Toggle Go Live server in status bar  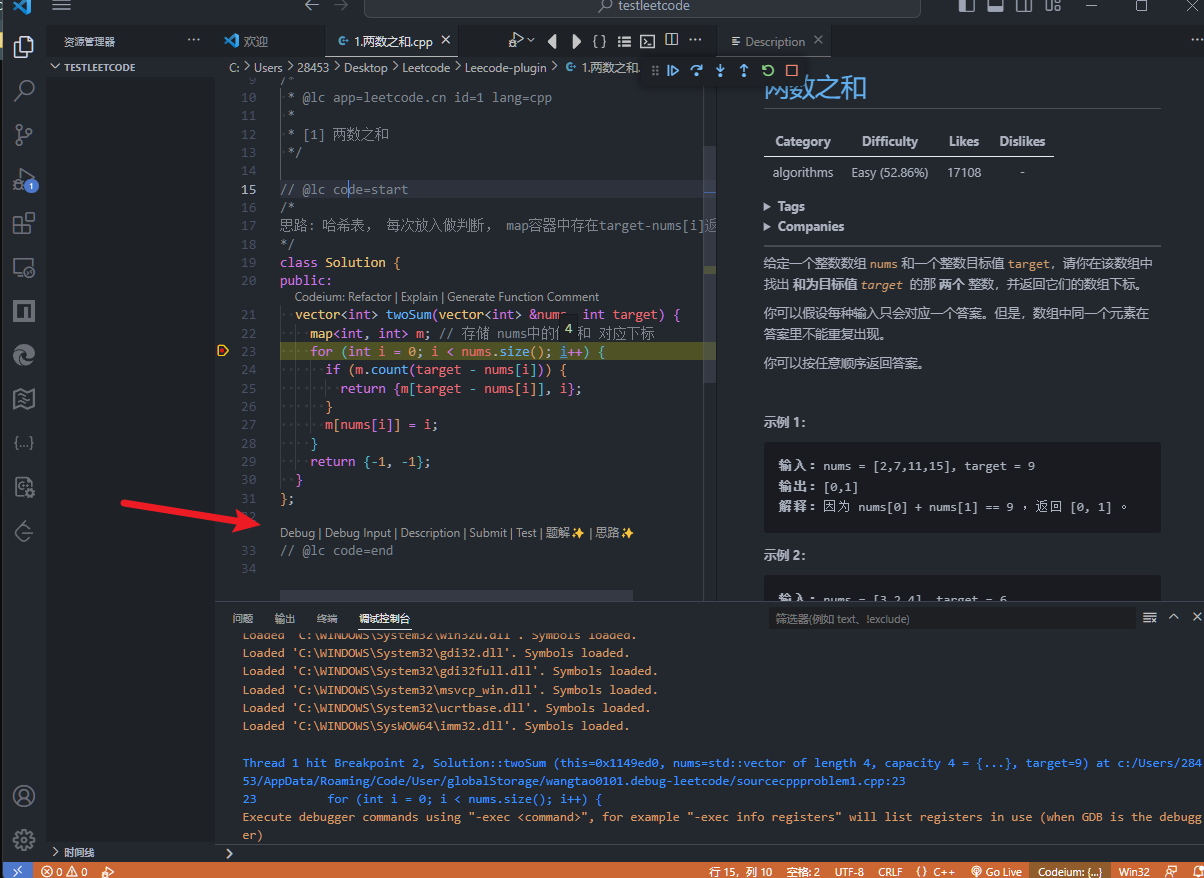996,871
